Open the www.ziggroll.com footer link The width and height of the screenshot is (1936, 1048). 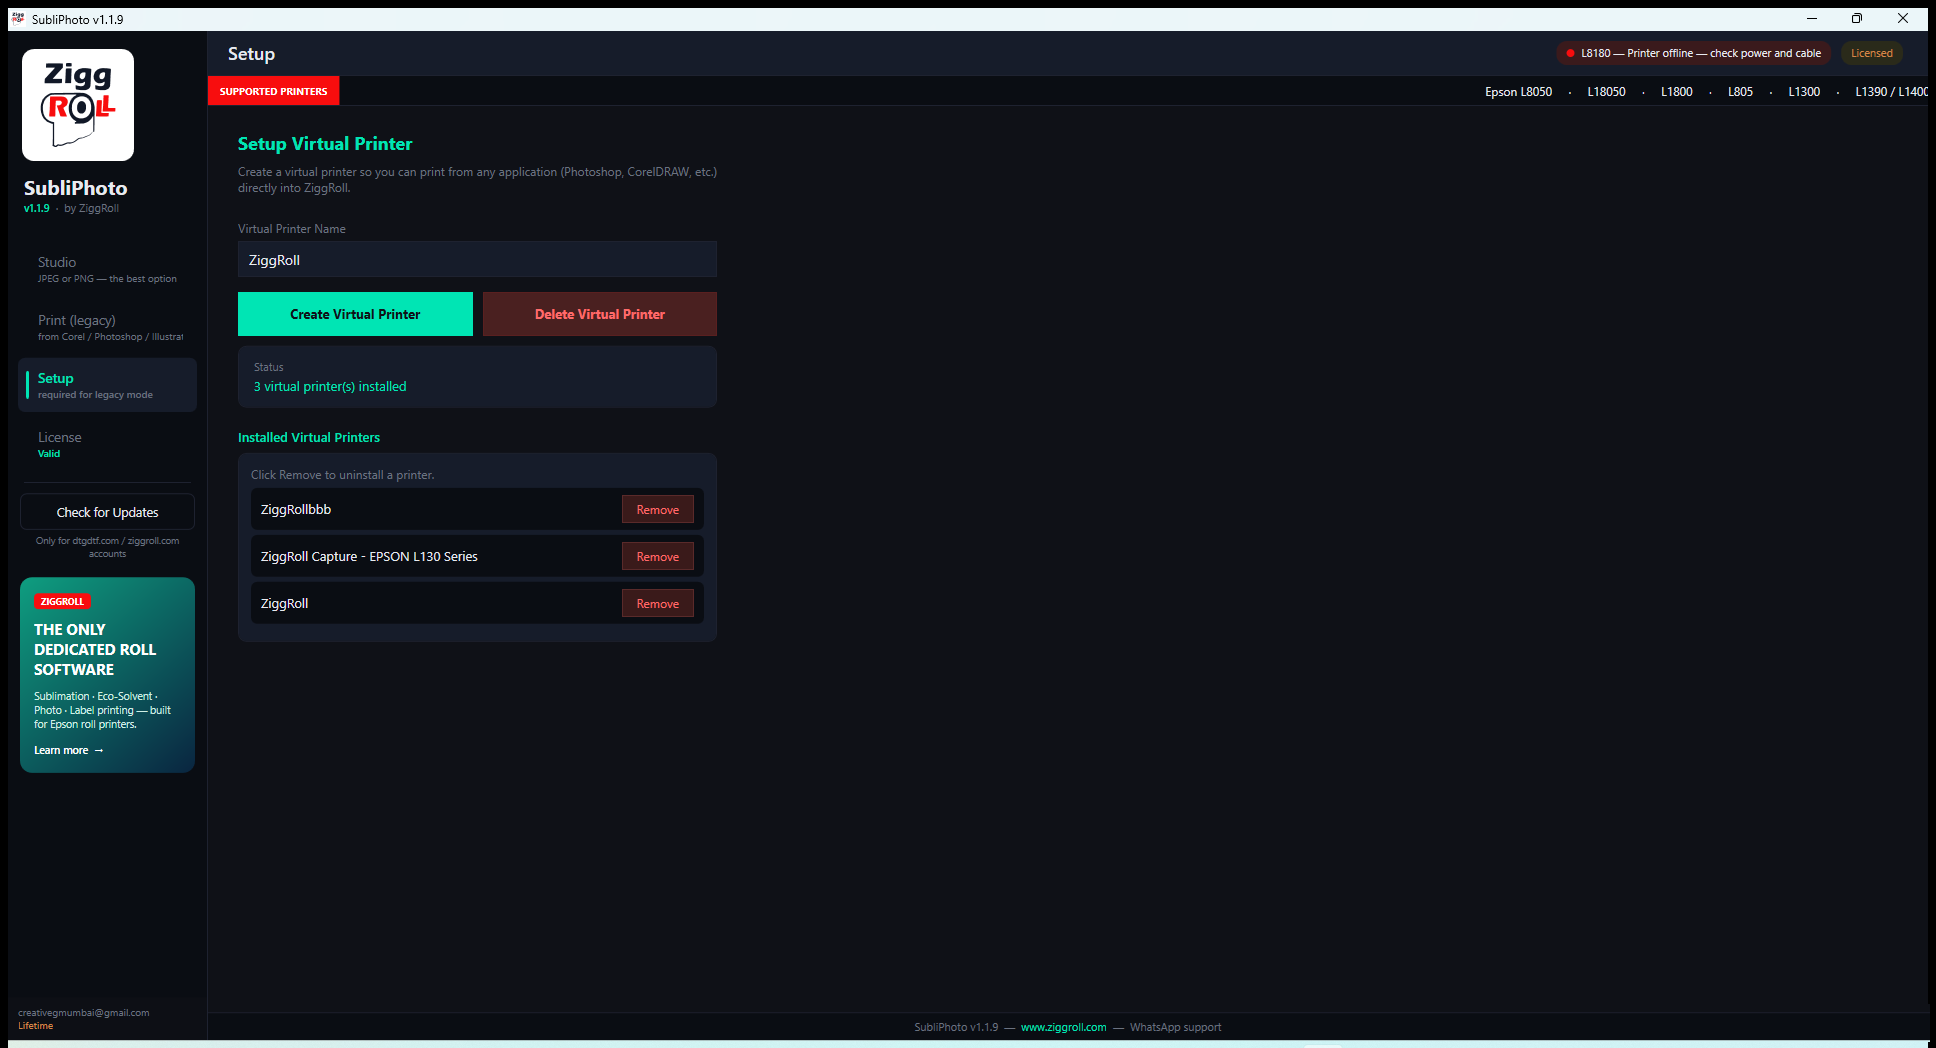[x=1063, y=1027]
